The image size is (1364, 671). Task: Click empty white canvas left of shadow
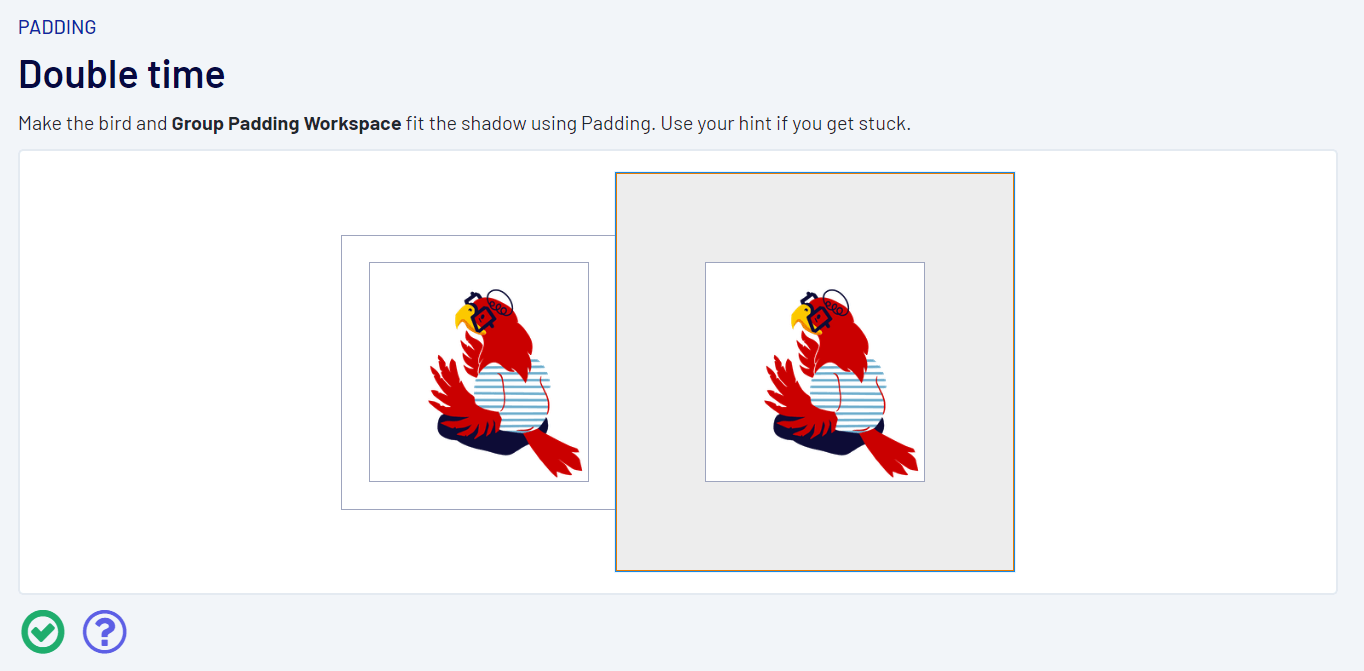click(180, 372)
